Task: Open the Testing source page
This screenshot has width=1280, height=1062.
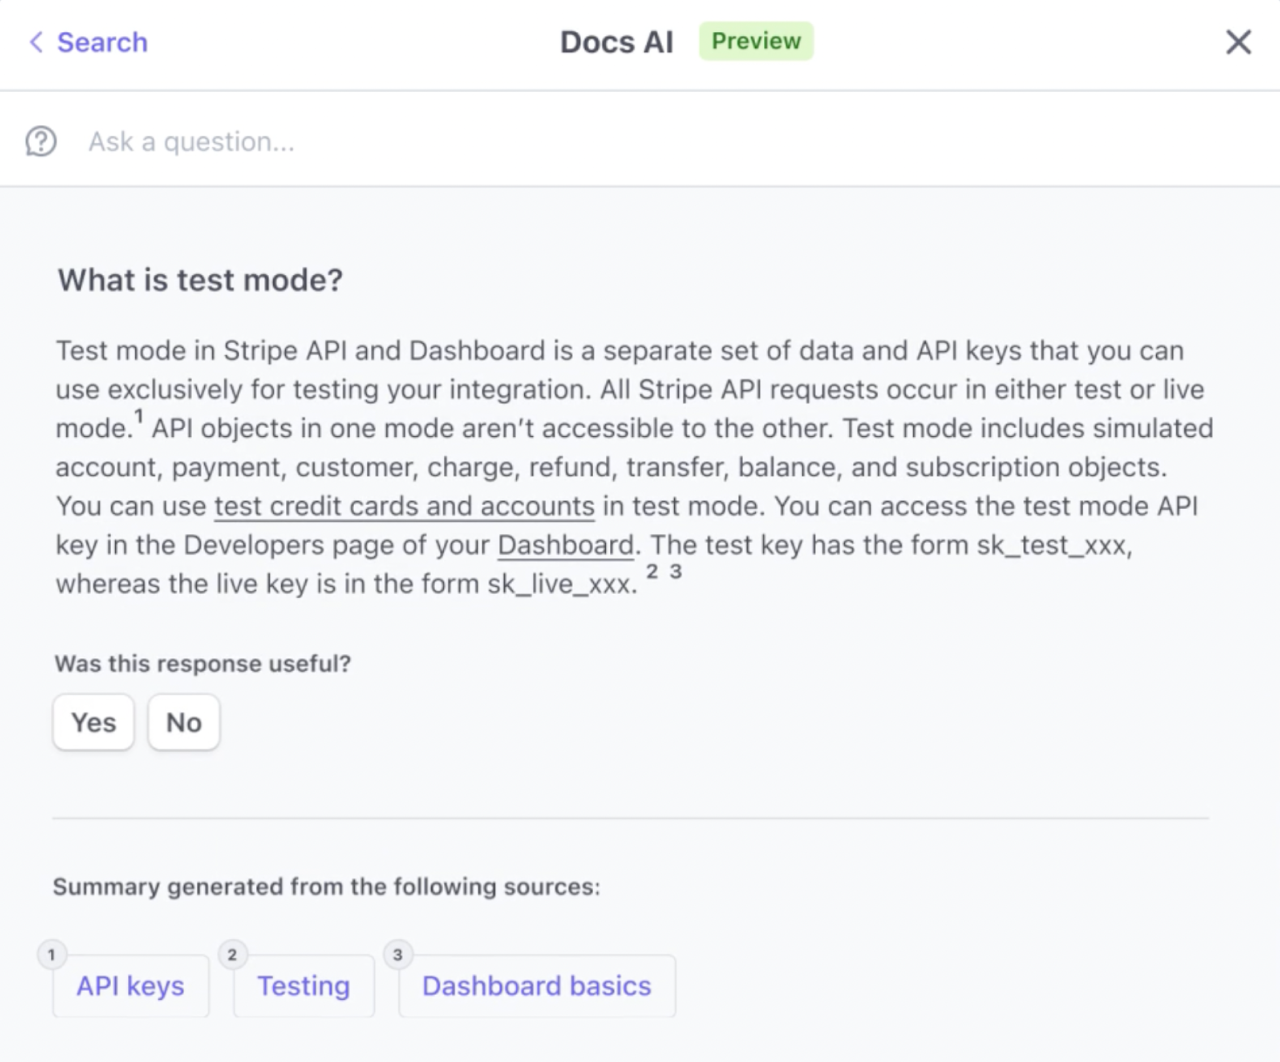Action: click(304, 986)
